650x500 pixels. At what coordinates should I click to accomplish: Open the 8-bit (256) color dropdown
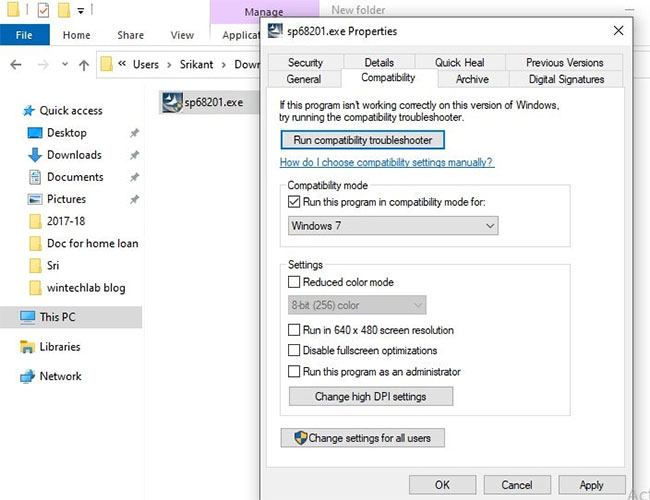point(357,305)
